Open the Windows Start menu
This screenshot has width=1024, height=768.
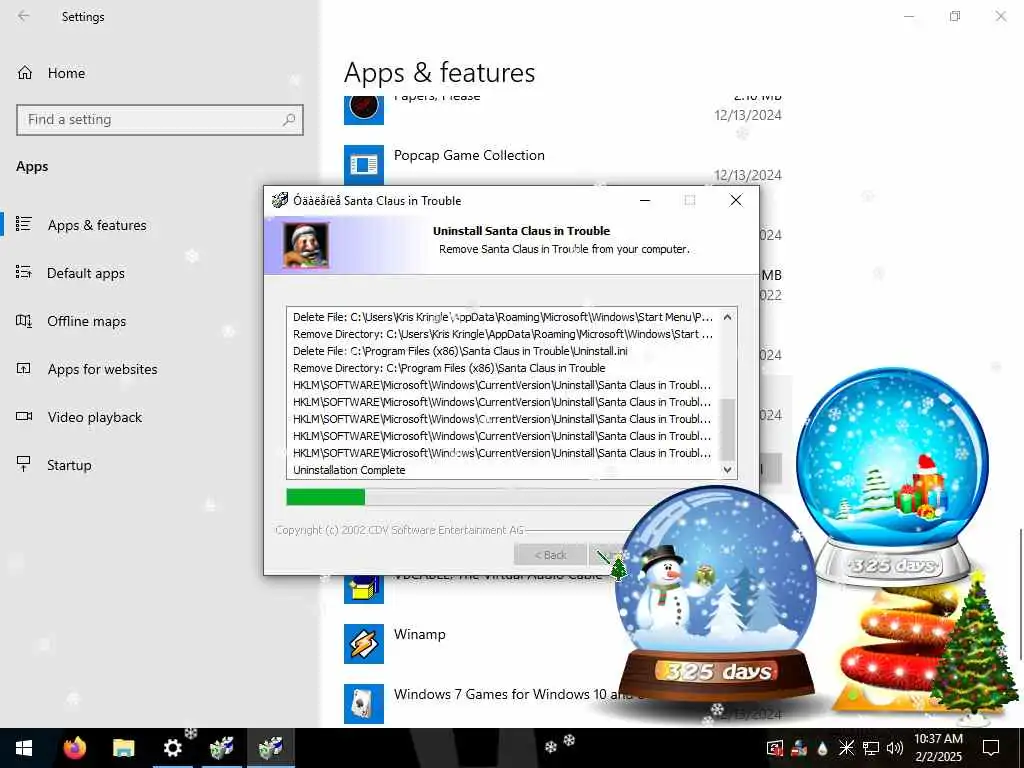click(x=24, y=748)
